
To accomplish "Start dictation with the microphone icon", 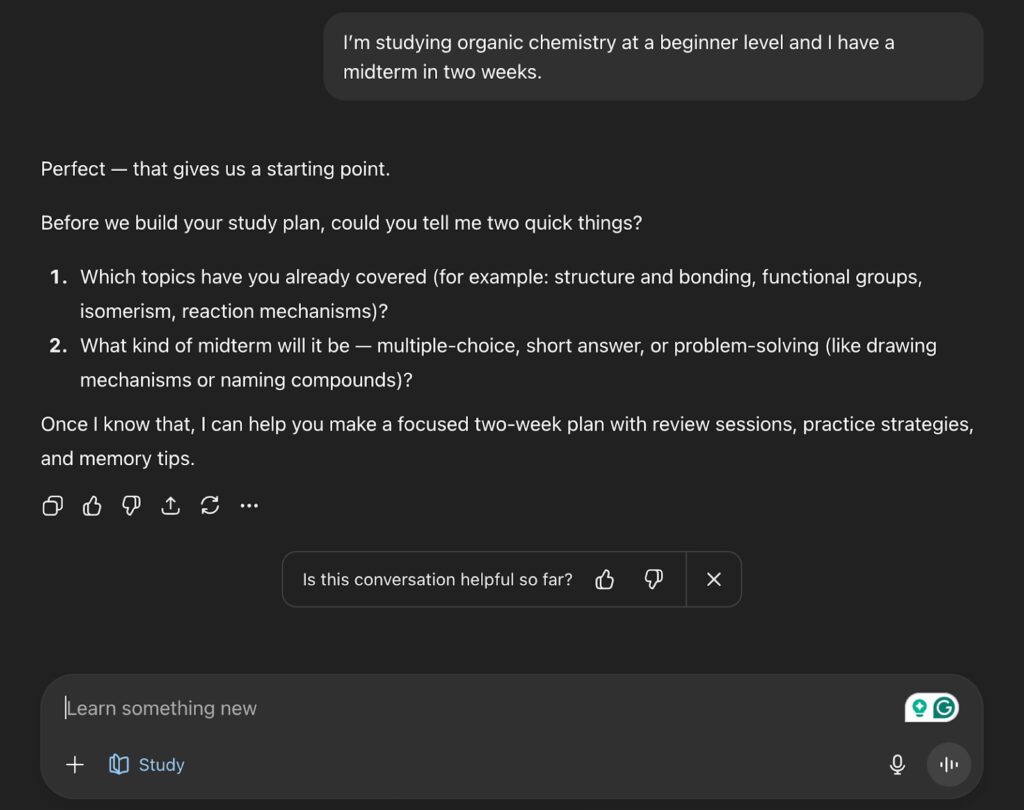I will (897, 765).
